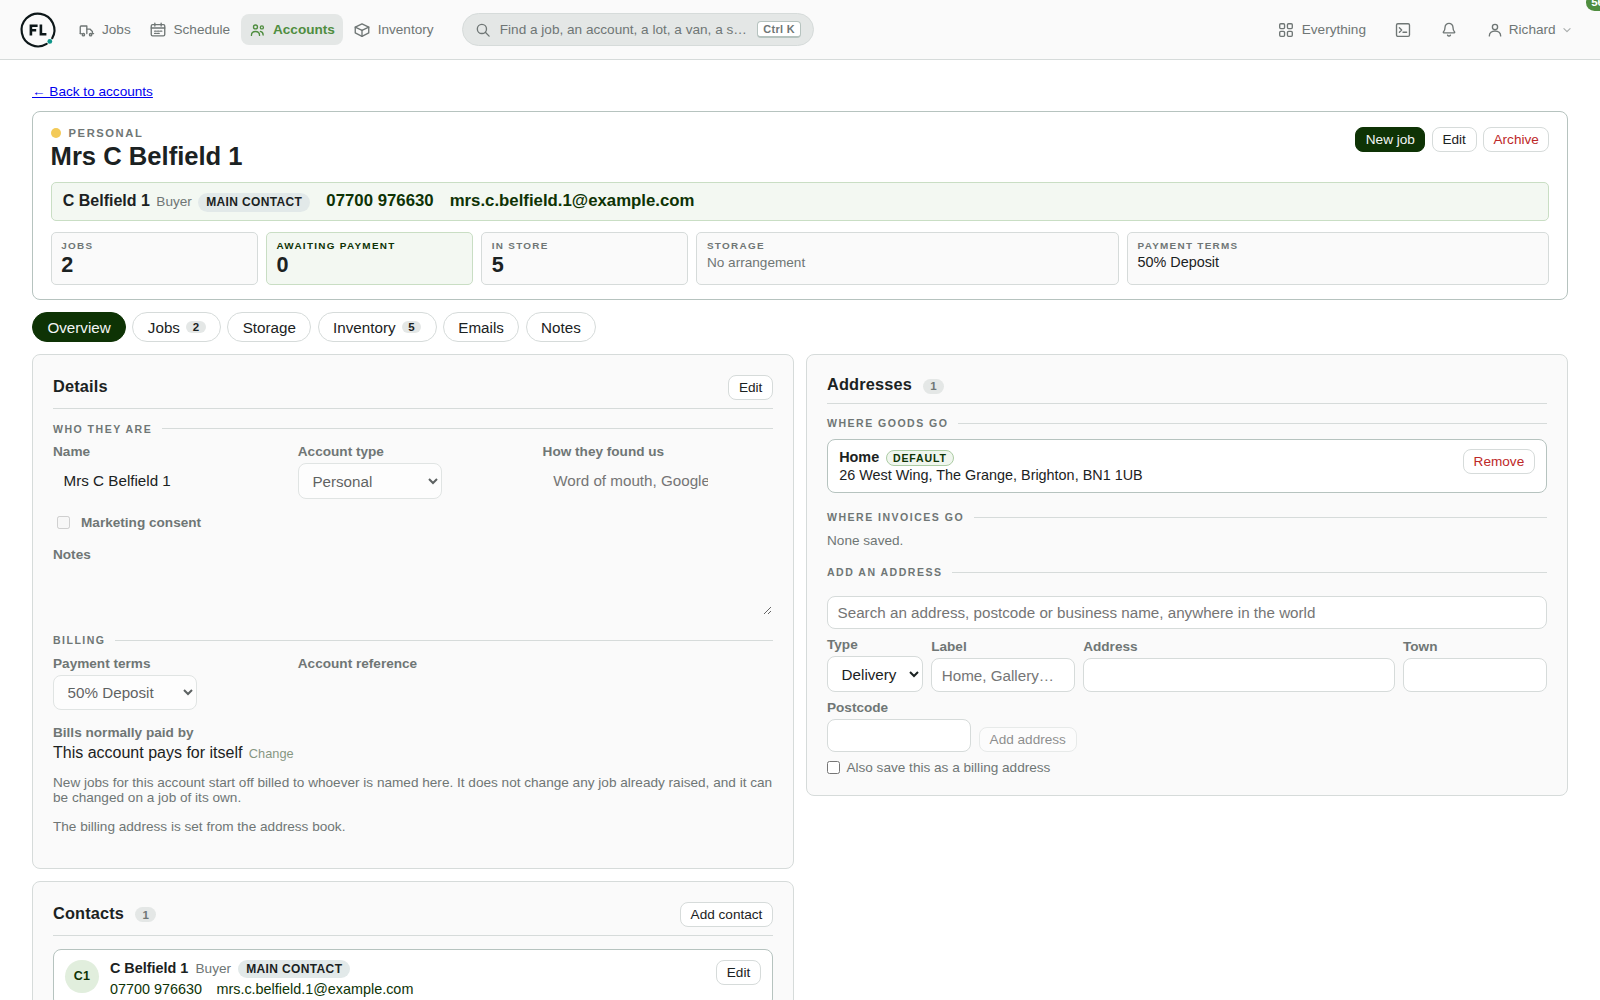Open Schedule in the top navigation
This screenshot has width=1600, height=1000.
point(190,30)
